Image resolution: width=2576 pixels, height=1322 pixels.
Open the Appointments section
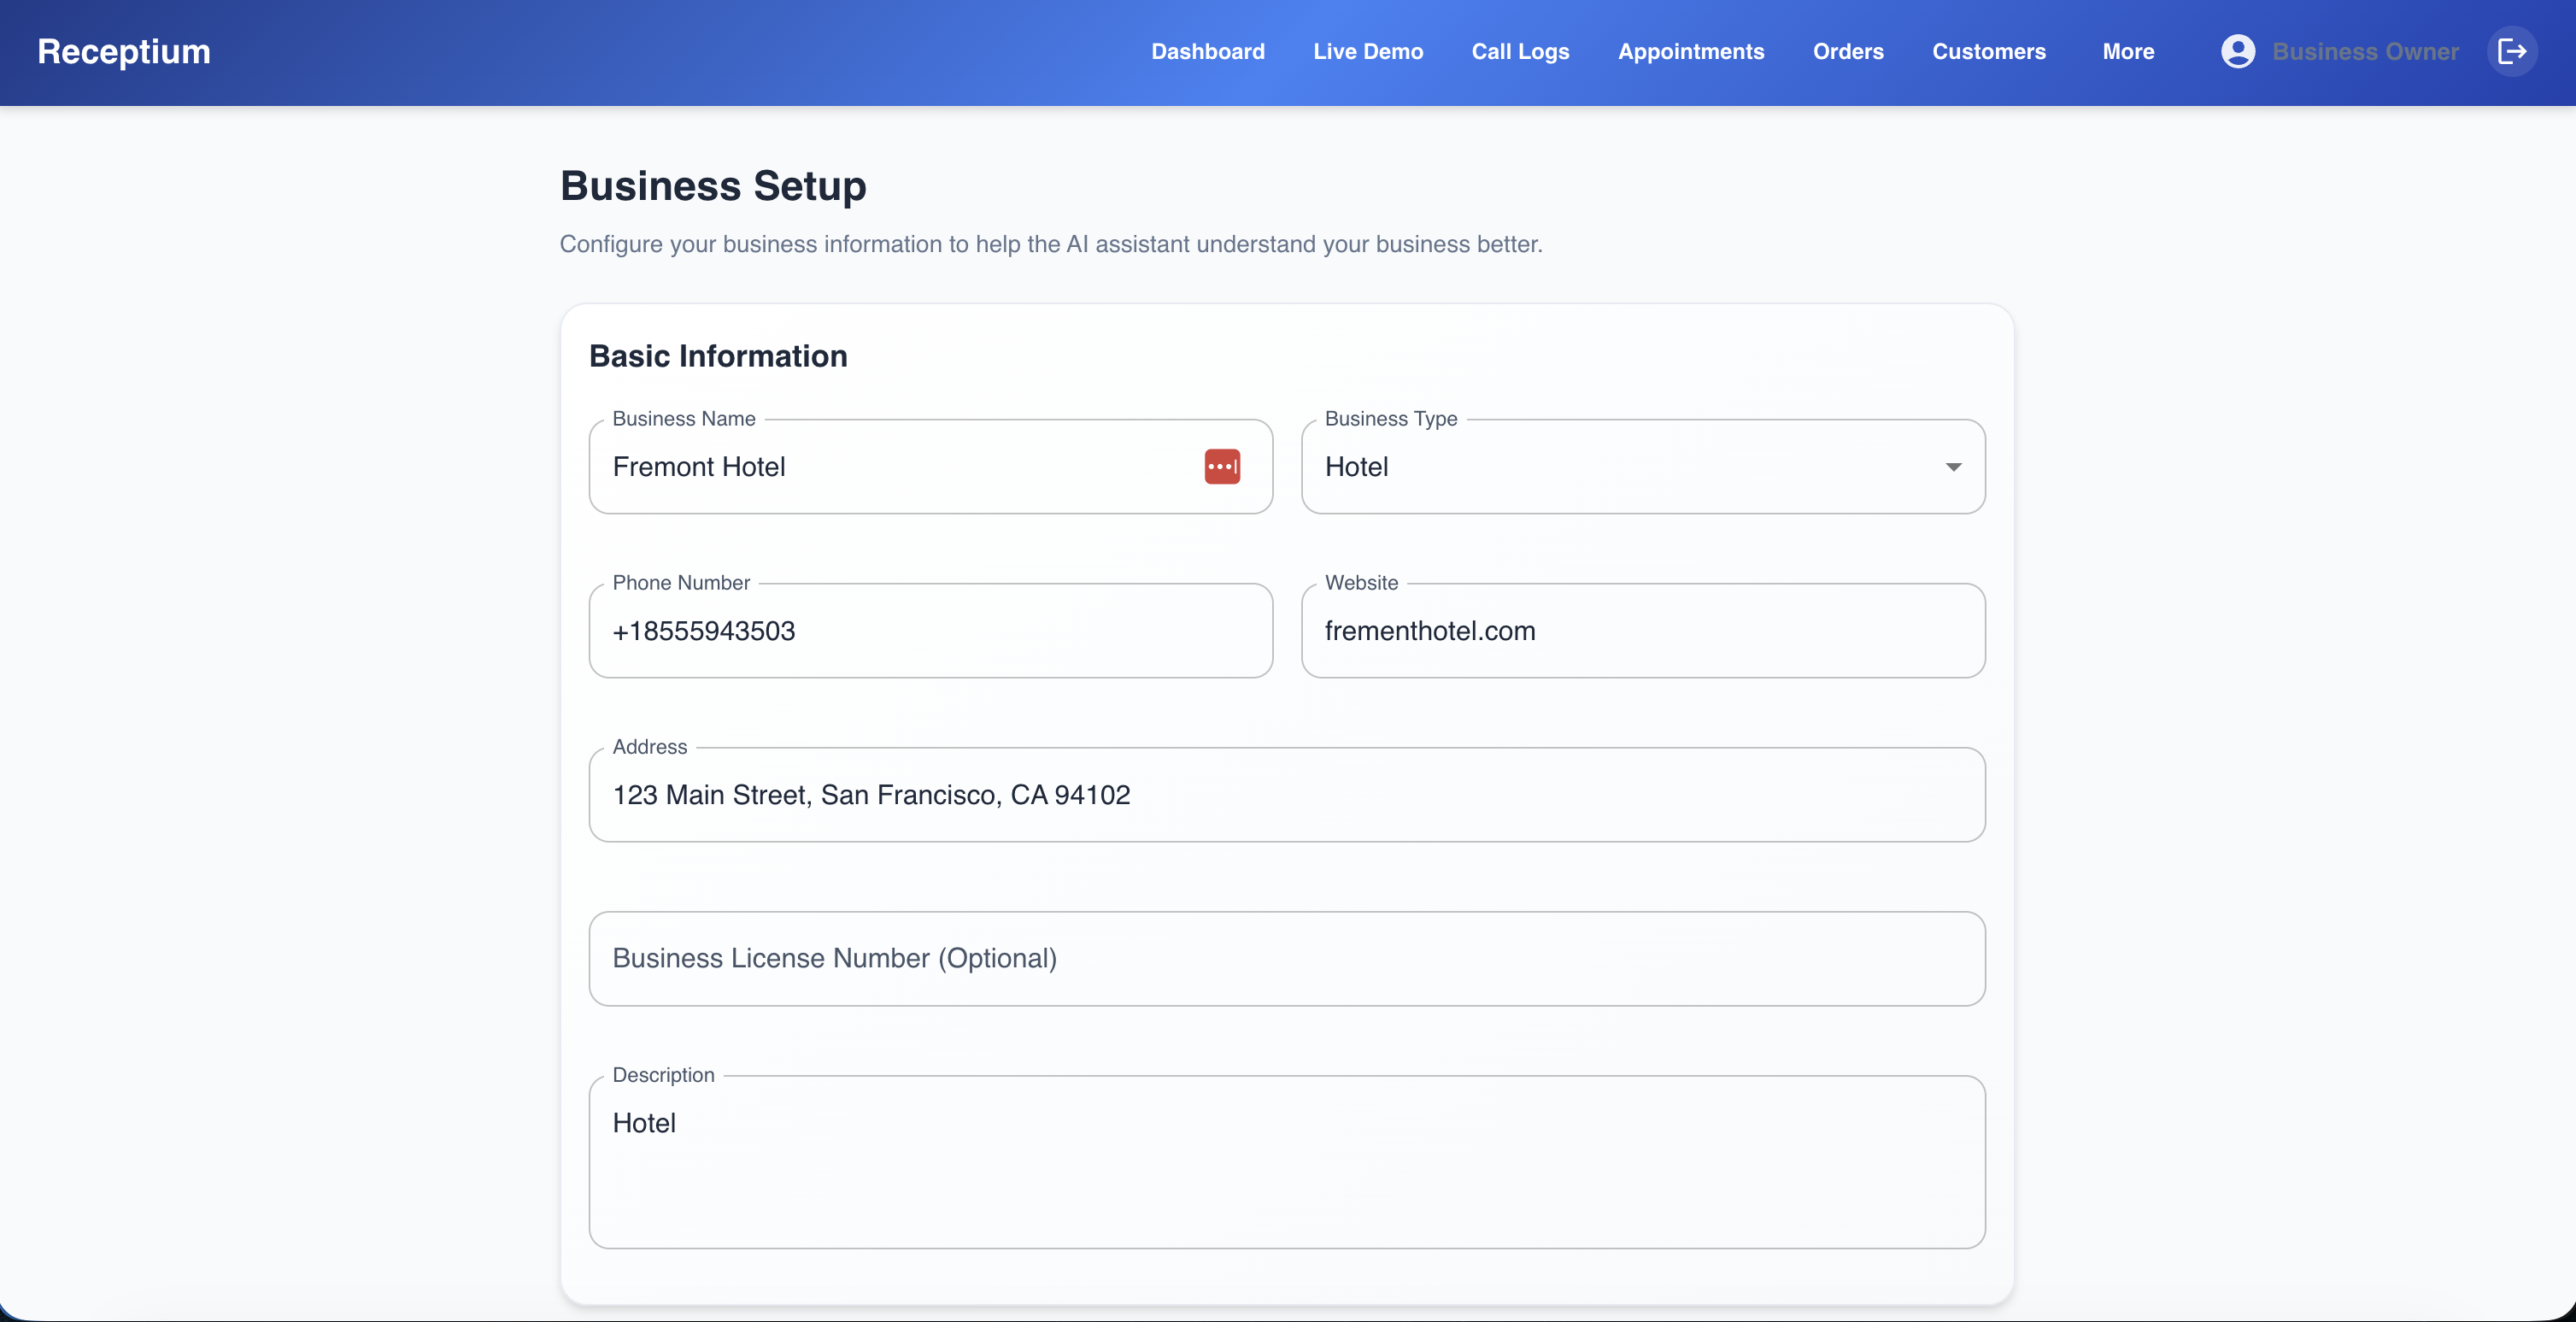coord(1690,51)
